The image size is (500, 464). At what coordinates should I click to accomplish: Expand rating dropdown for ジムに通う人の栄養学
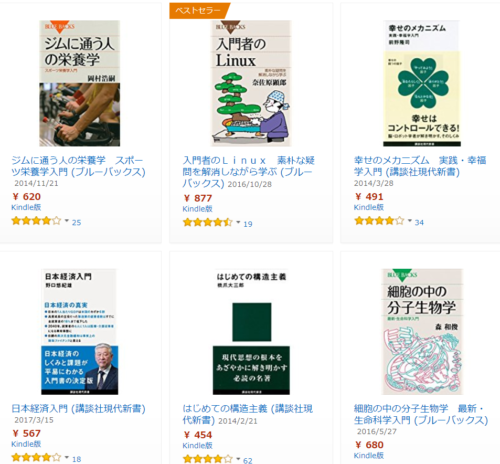click(67, 220)
